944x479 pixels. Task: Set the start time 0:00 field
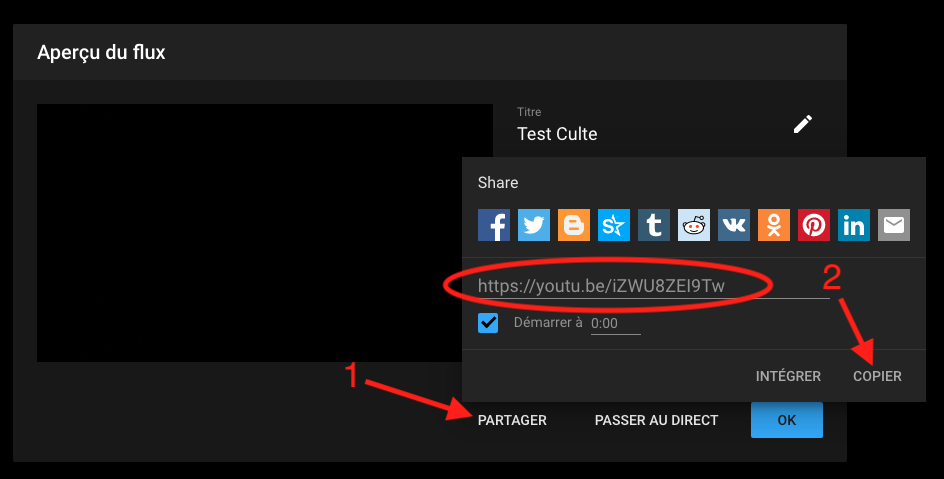[615, 324]
